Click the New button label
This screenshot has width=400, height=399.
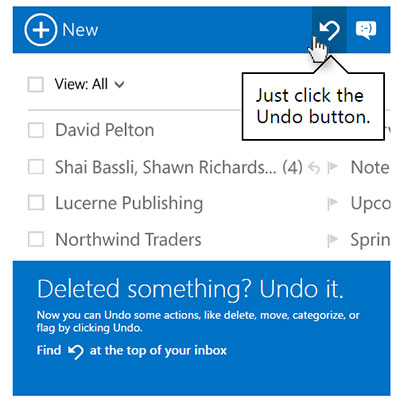click(x=80, y=30)
